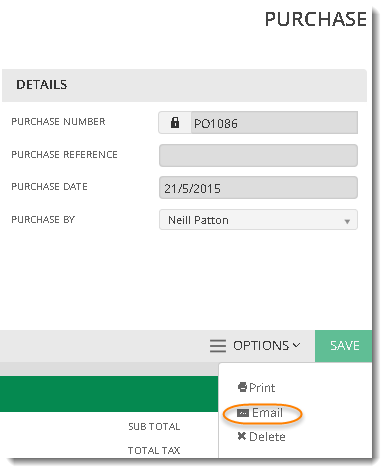
Task: Open the Options menu button
Action: pyautogui.click(x=255, y=346)
